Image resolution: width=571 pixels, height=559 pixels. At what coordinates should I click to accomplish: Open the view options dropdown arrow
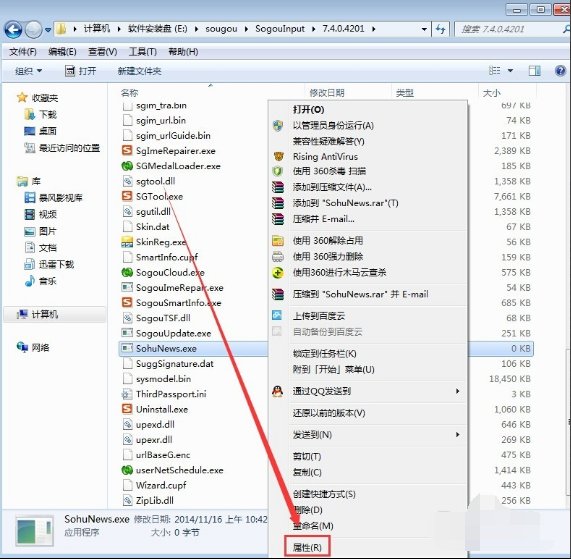coord(510,70)
